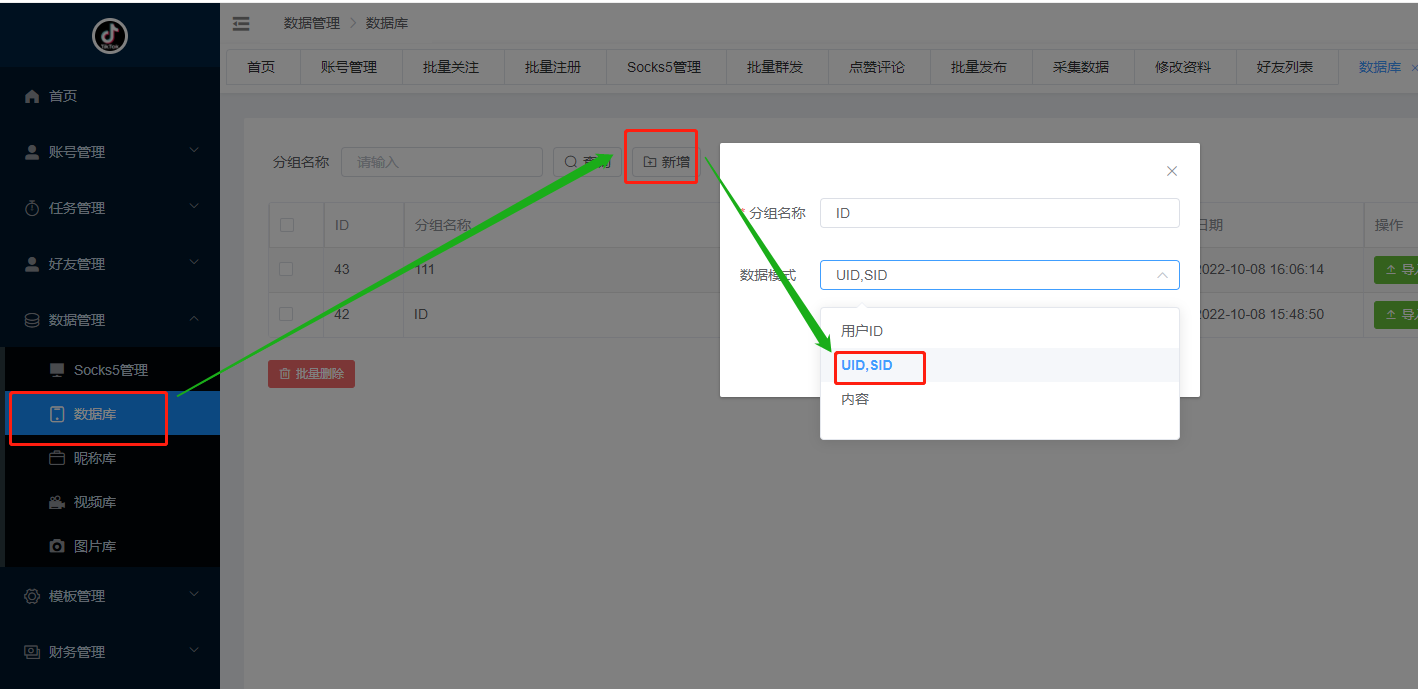The width and height of the screenshot is (1418, 689).
Task: Choose 用户ID from the dropdown list
Action: tap(862, 331)
